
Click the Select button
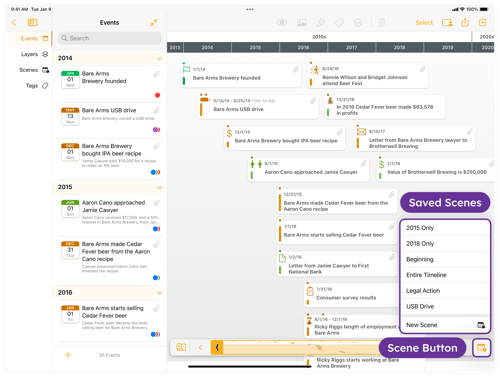[x=424, y=22]
